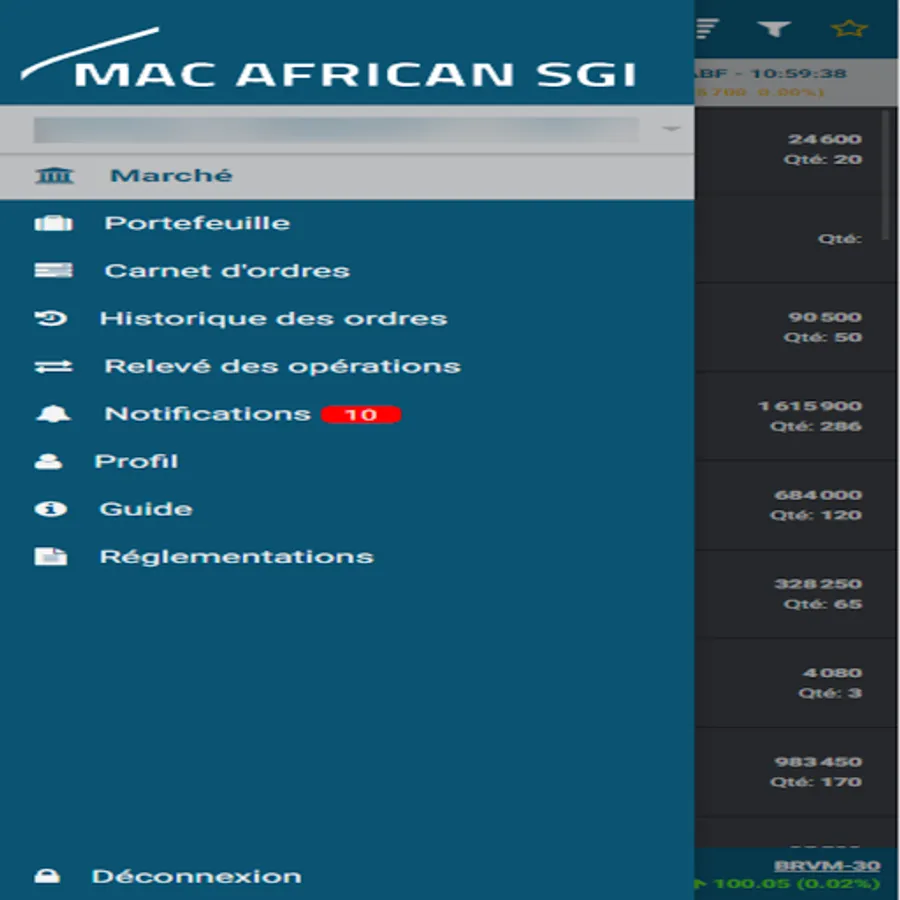Screen dimensions: 900x900
Task: Click the 10:59:38 time header
Action: point(798,73)
